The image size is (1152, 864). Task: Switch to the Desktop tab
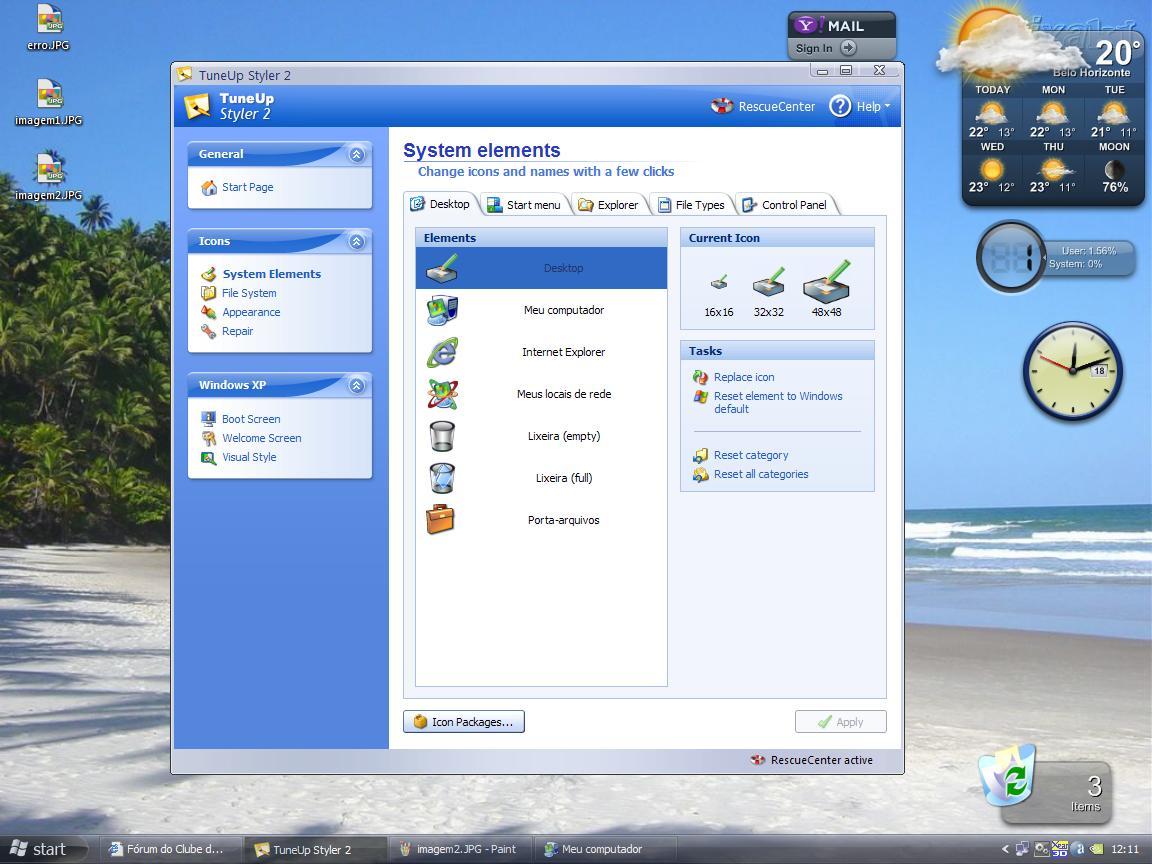pos(441,204)
